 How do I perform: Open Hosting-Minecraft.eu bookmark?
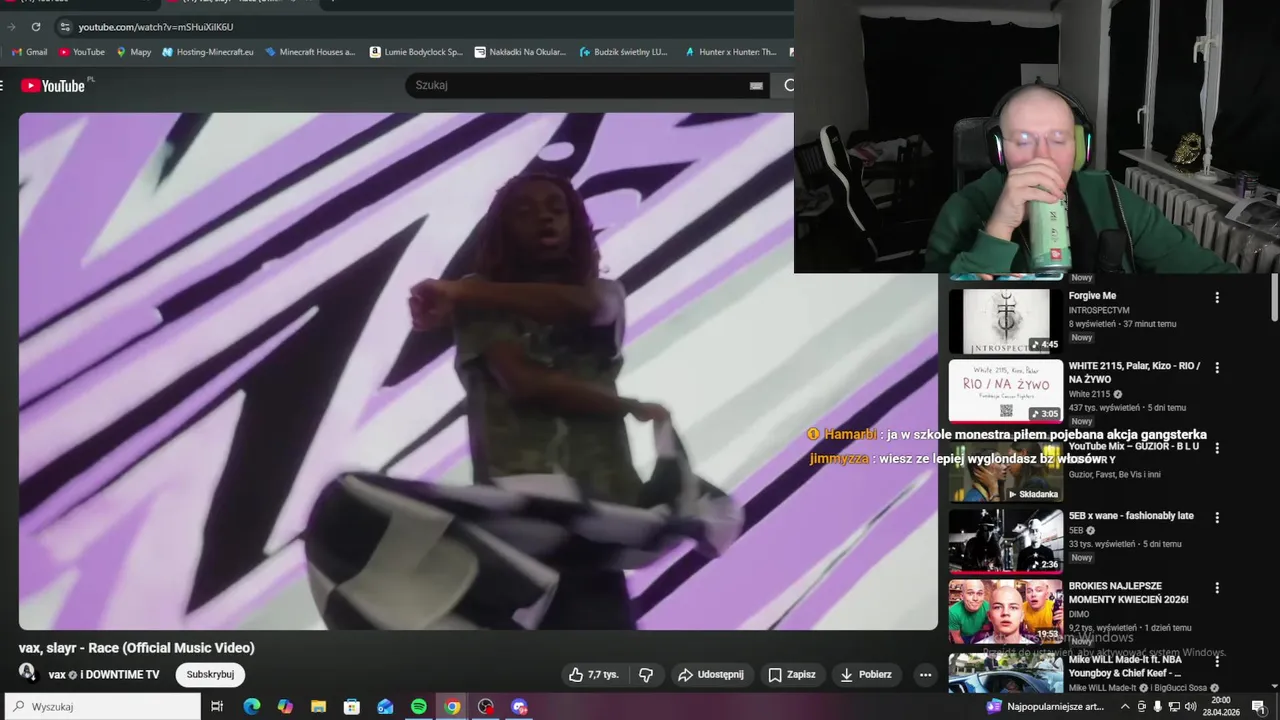208,52
